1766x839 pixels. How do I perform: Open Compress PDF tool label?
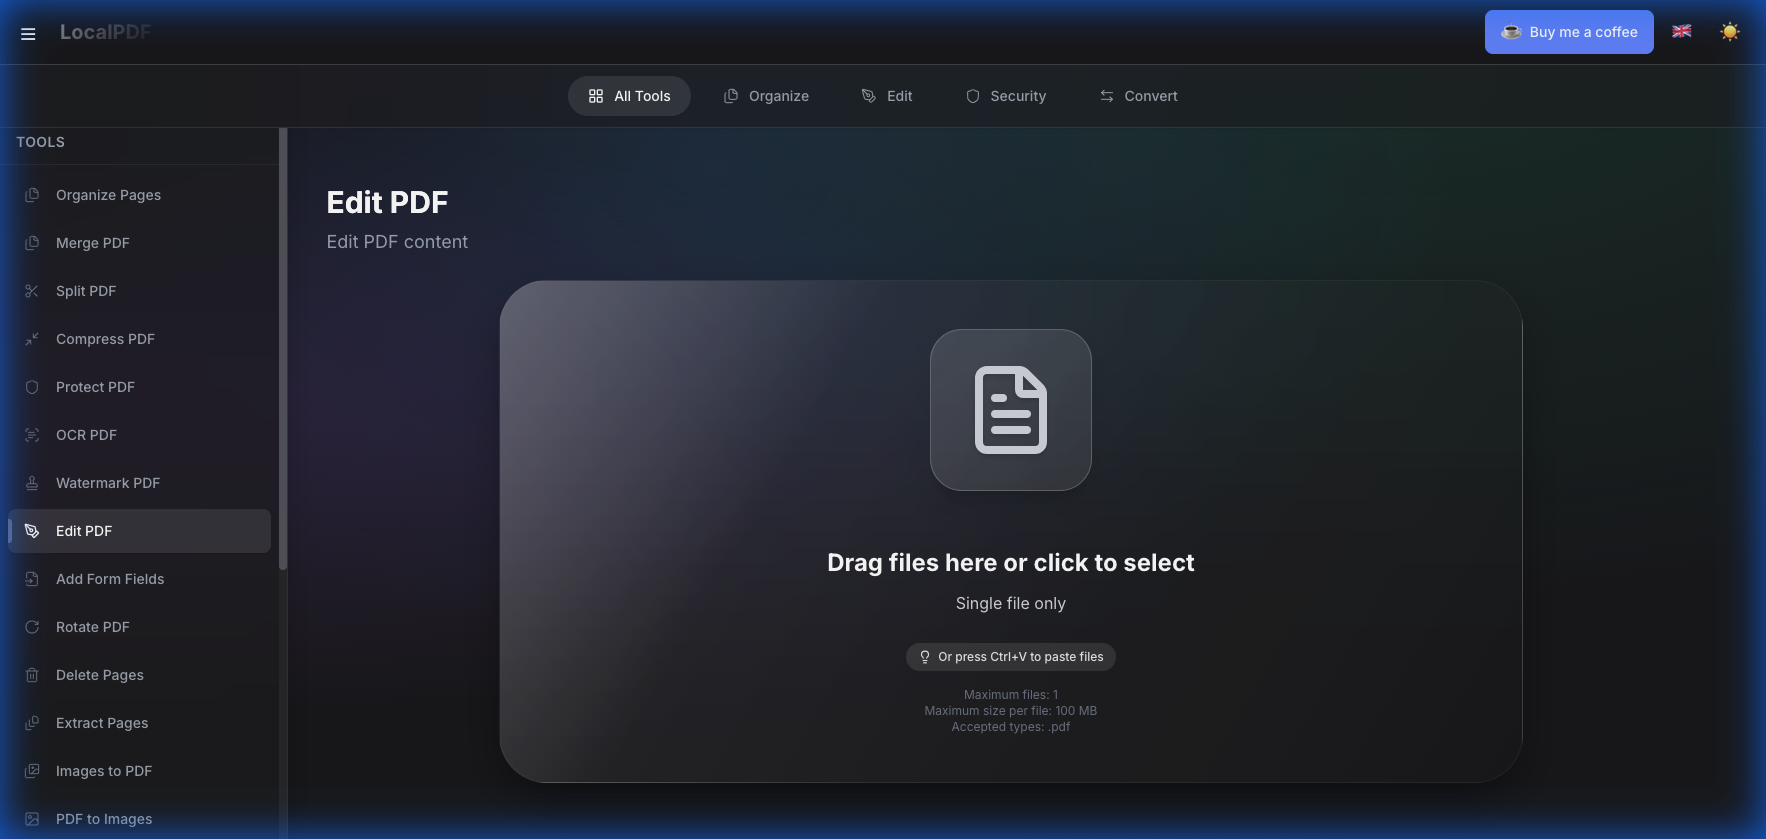click(105, 339)
